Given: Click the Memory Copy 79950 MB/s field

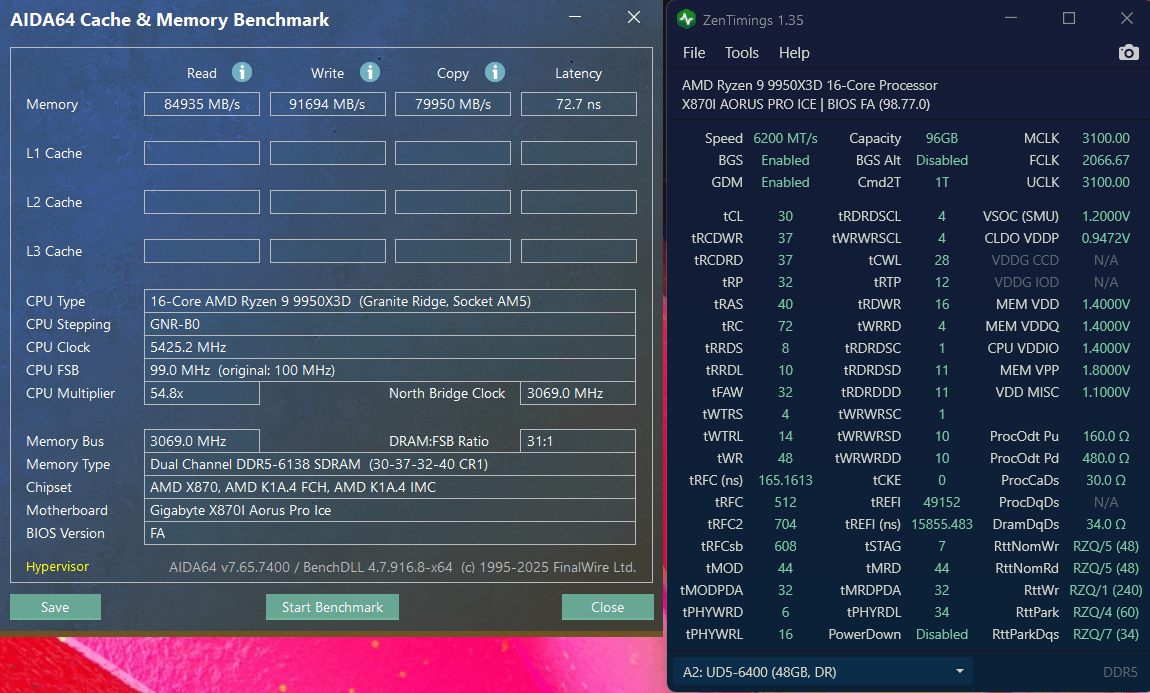Looking at the screenshot, I should coord(453,104).
